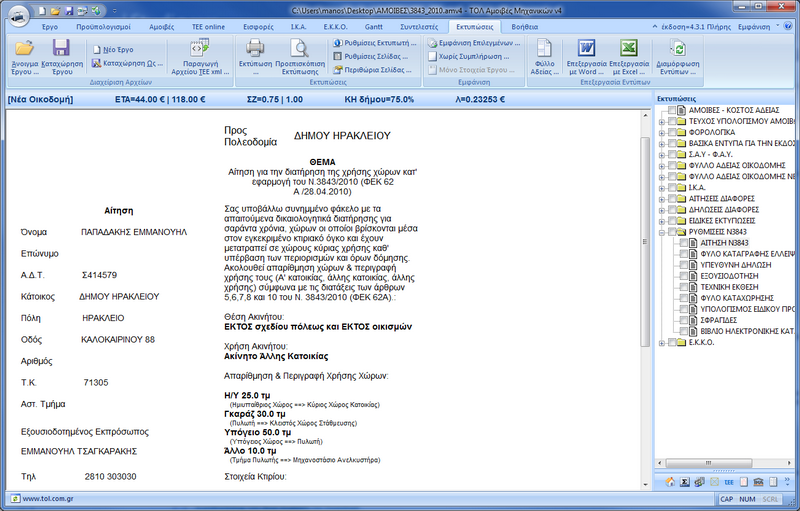Click Επεξεργασία με Excel icon
The image size is (800, 511).
pyautogui.click(x=629, y=50)
